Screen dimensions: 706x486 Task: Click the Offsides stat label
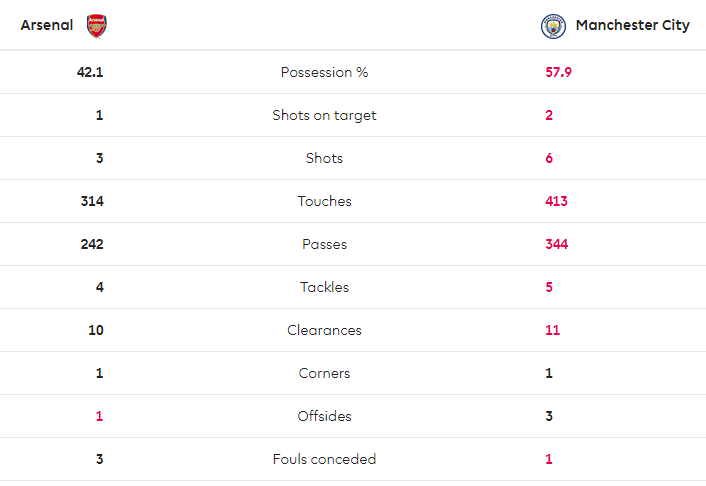324,417
